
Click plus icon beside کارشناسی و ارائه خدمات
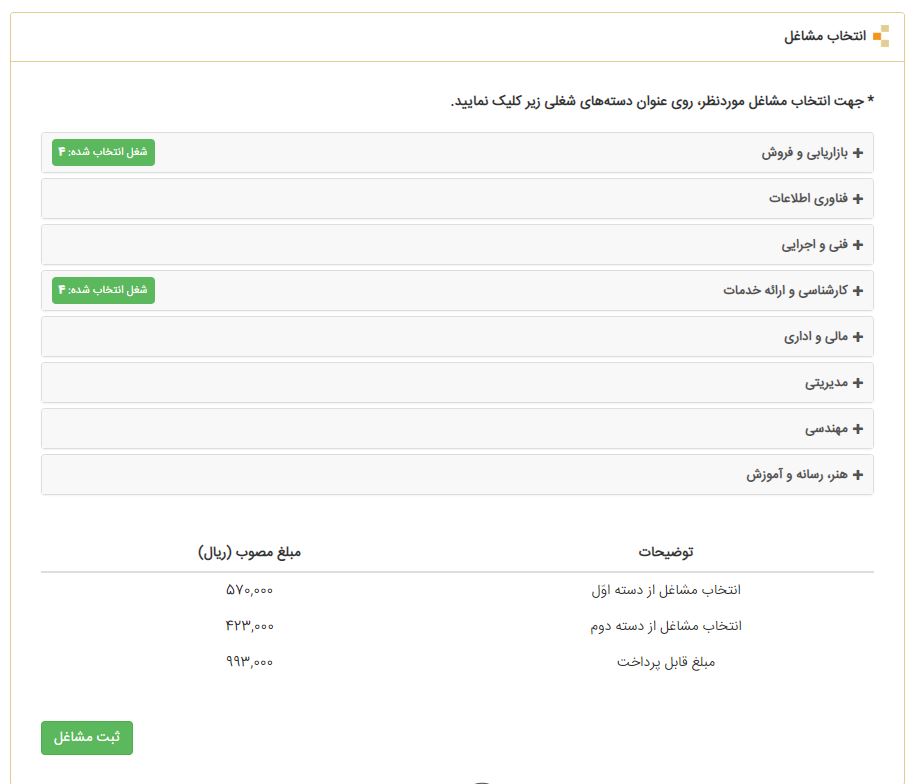pyautogui.click(x=858, y=291)
